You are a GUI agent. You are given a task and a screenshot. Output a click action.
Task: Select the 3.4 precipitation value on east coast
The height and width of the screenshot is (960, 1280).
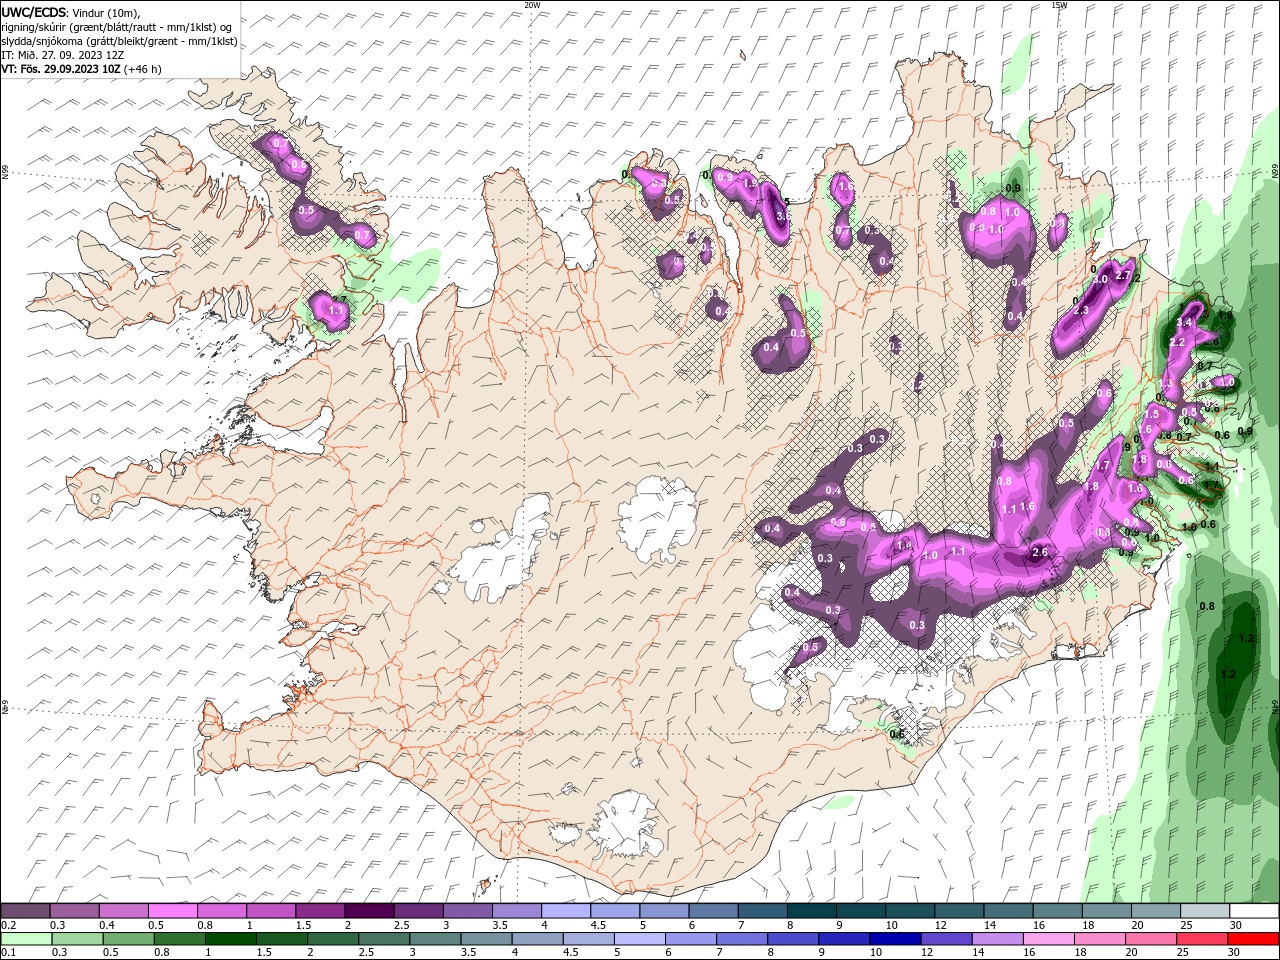click(1184, 323)
